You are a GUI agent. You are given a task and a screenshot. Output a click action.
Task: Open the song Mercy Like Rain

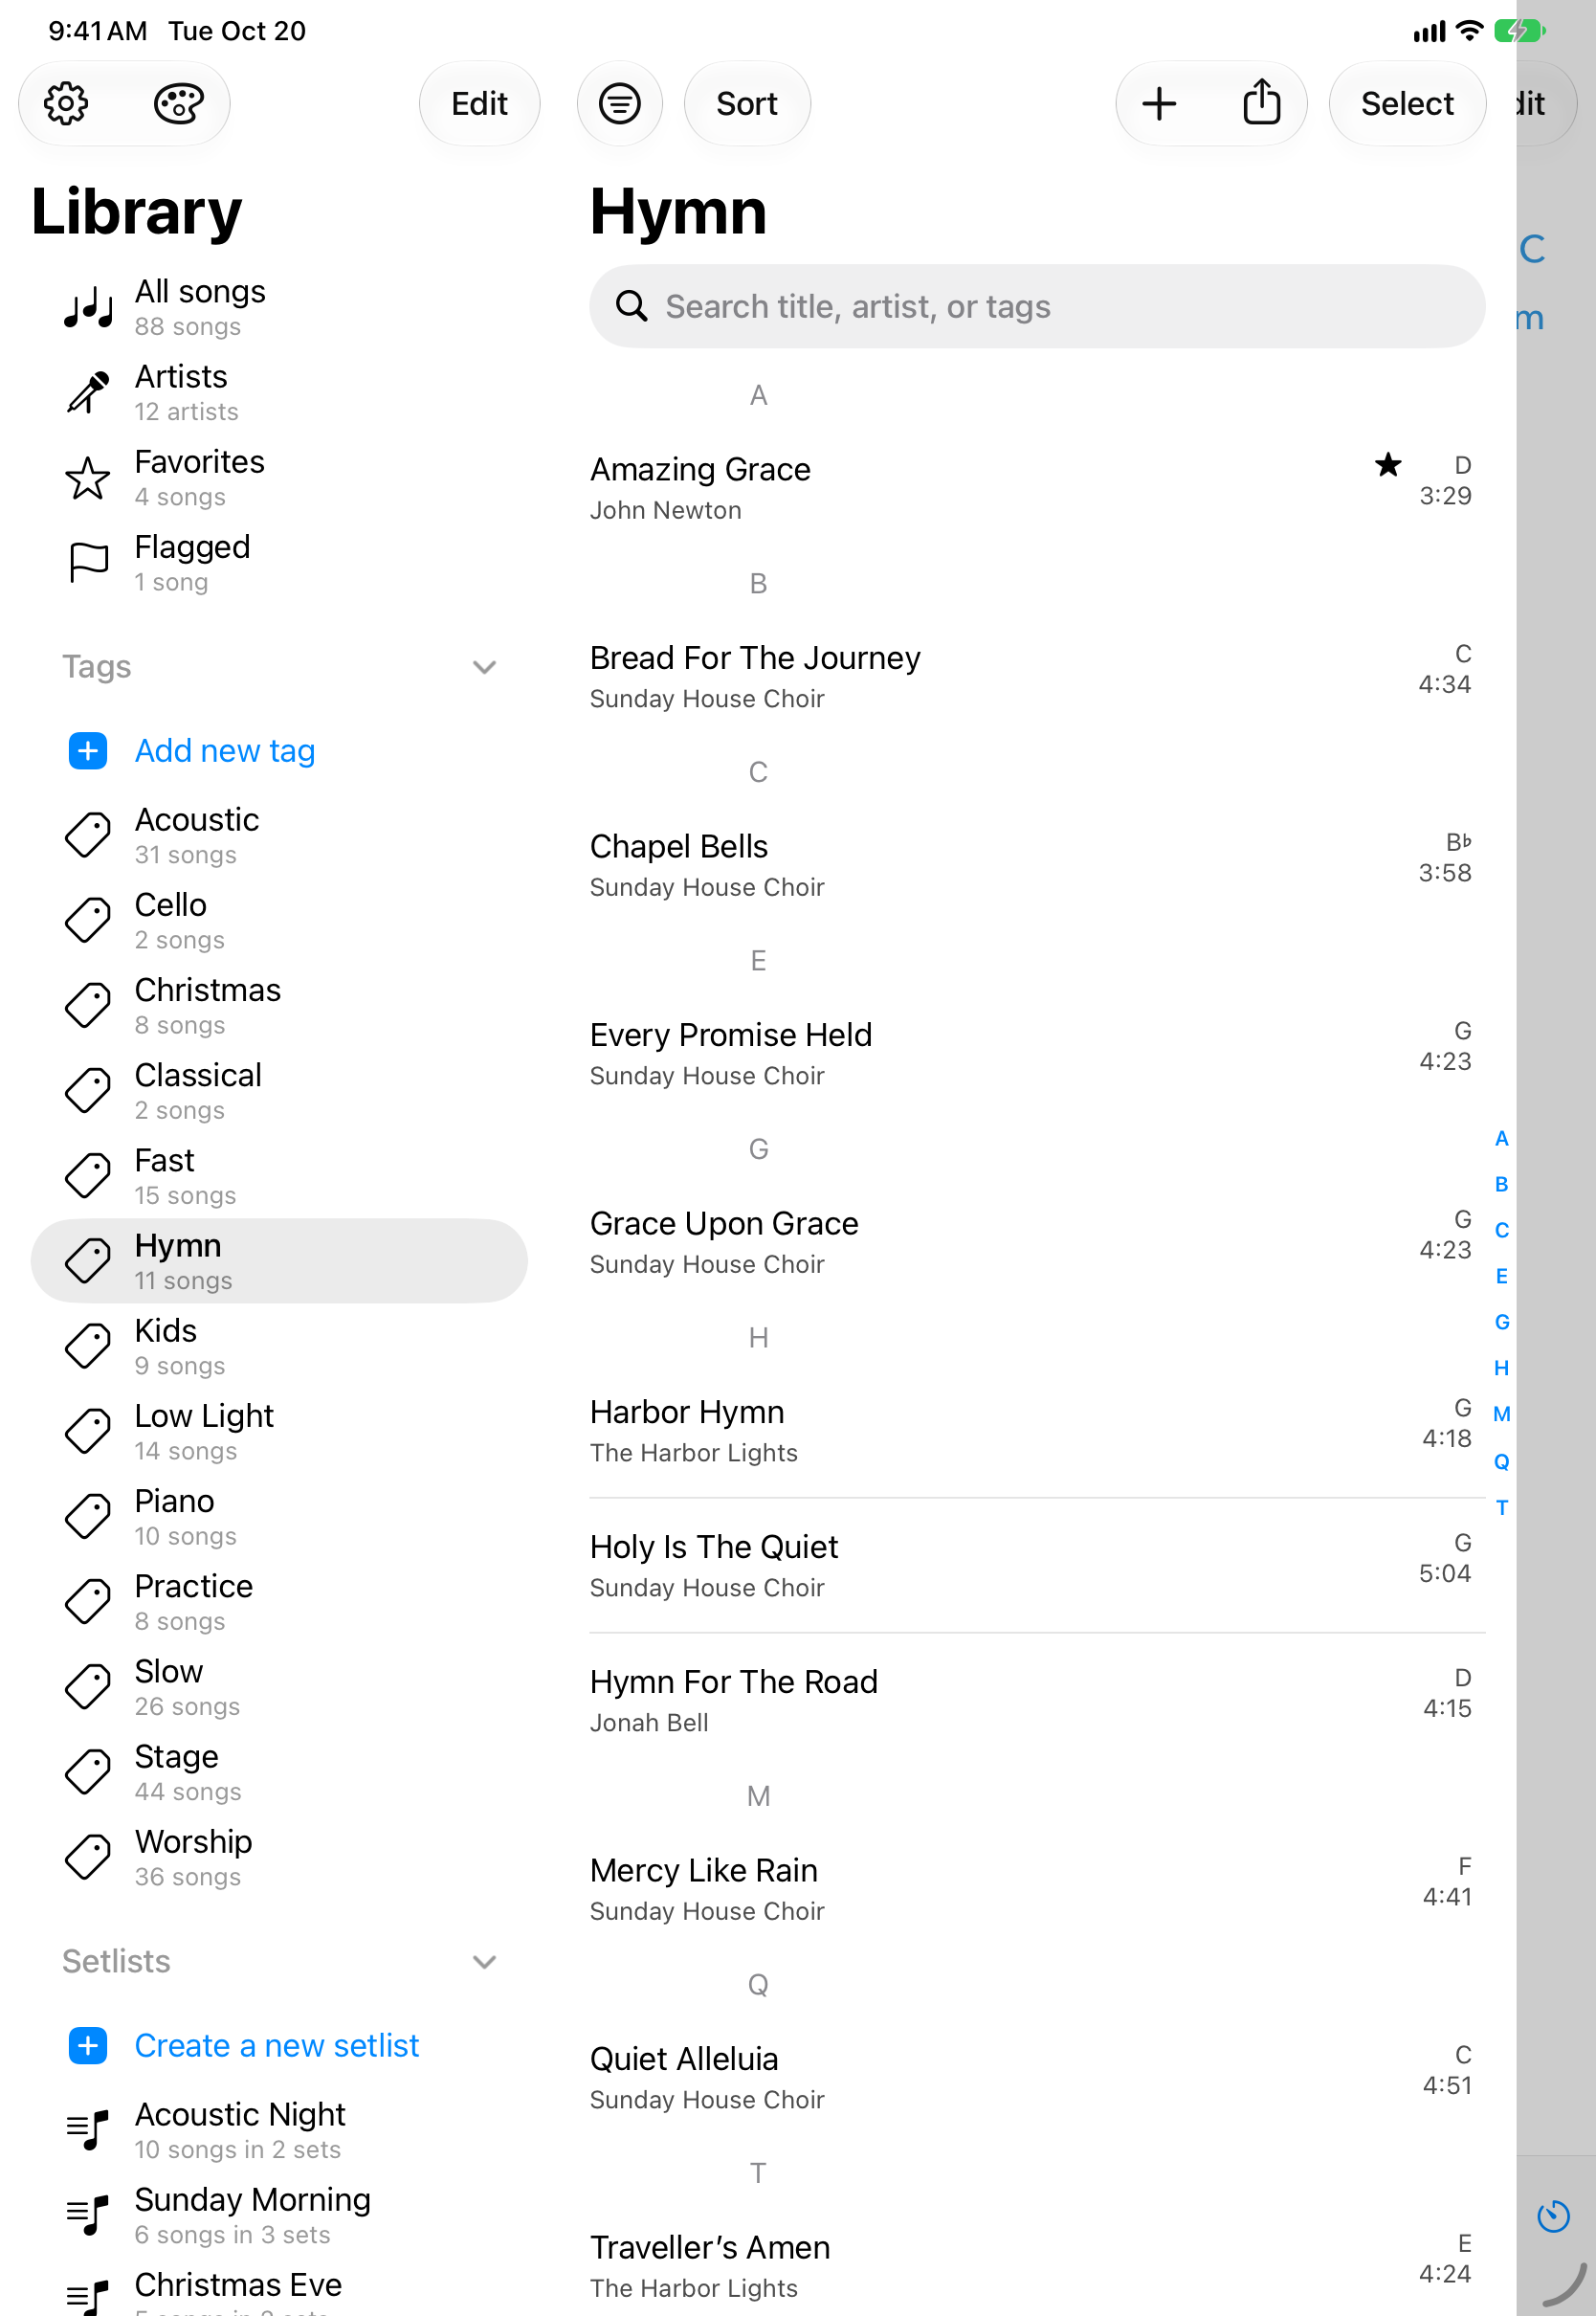pos(1037,1889)
